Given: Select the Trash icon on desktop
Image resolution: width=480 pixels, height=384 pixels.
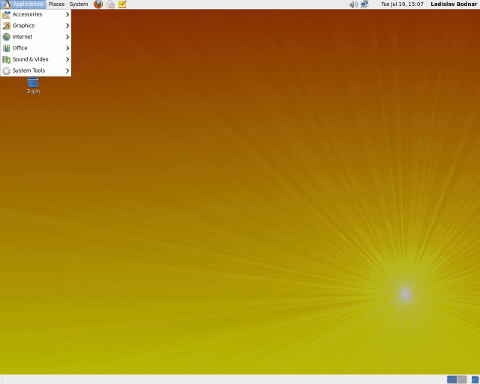Looking at the screenshot, I should click(33, 86).
